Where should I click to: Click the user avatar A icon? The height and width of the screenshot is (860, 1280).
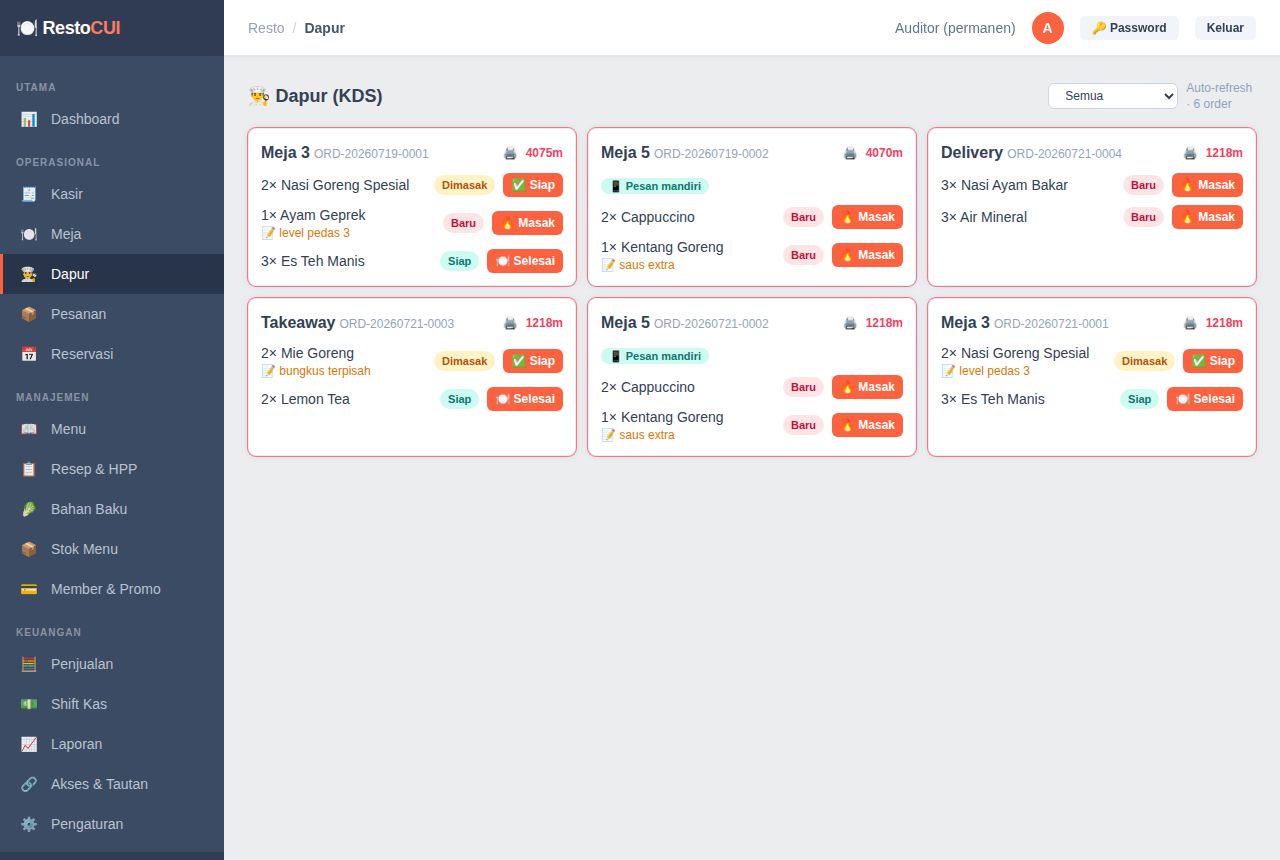tap(1048, 28)
